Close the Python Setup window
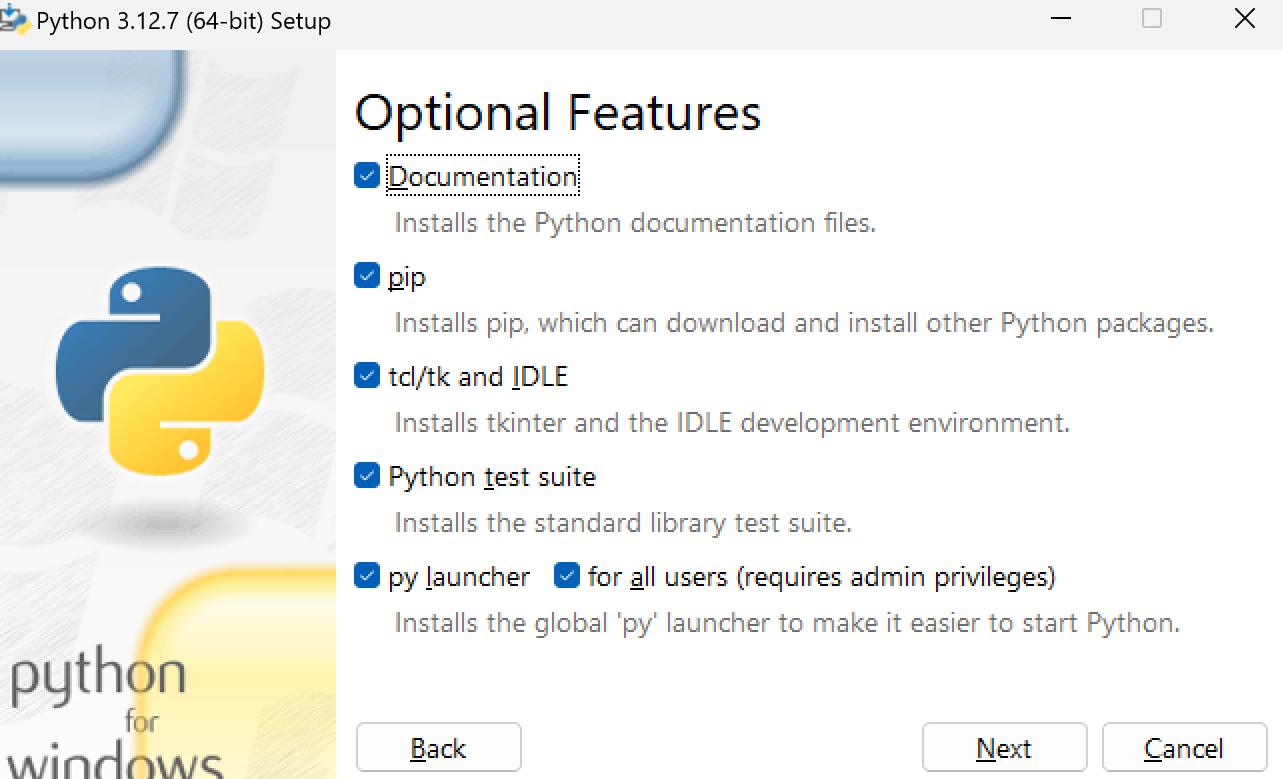Image resolution: width=1283 pixels, height=779 pixels. coord(1244,19)
